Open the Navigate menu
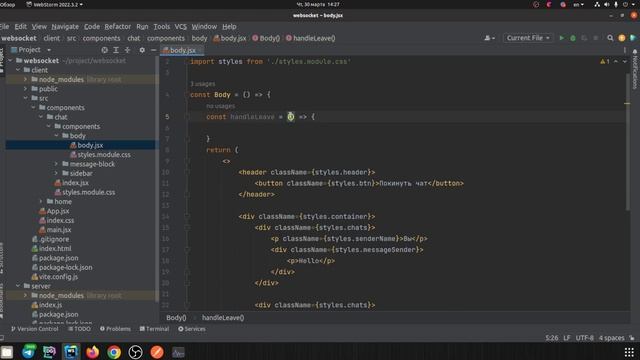Screen dimensions: 640x360 65,27
